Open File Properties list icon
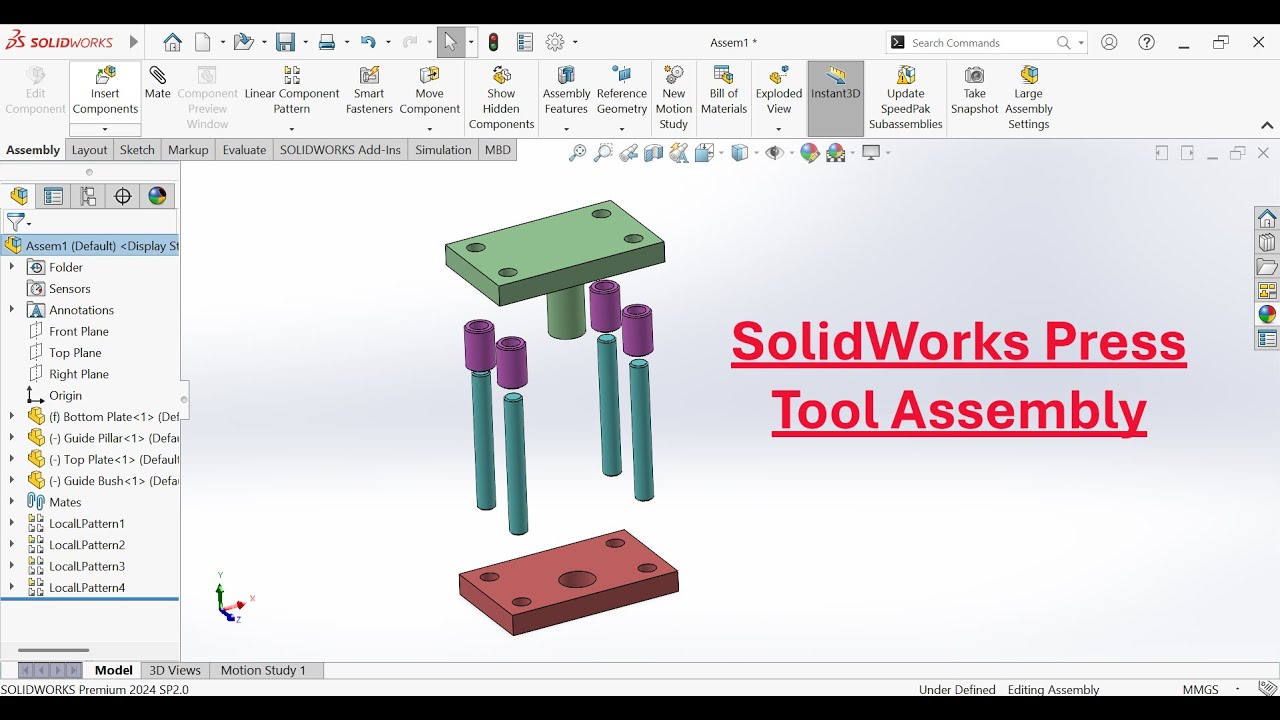 (x=525, y=42)
